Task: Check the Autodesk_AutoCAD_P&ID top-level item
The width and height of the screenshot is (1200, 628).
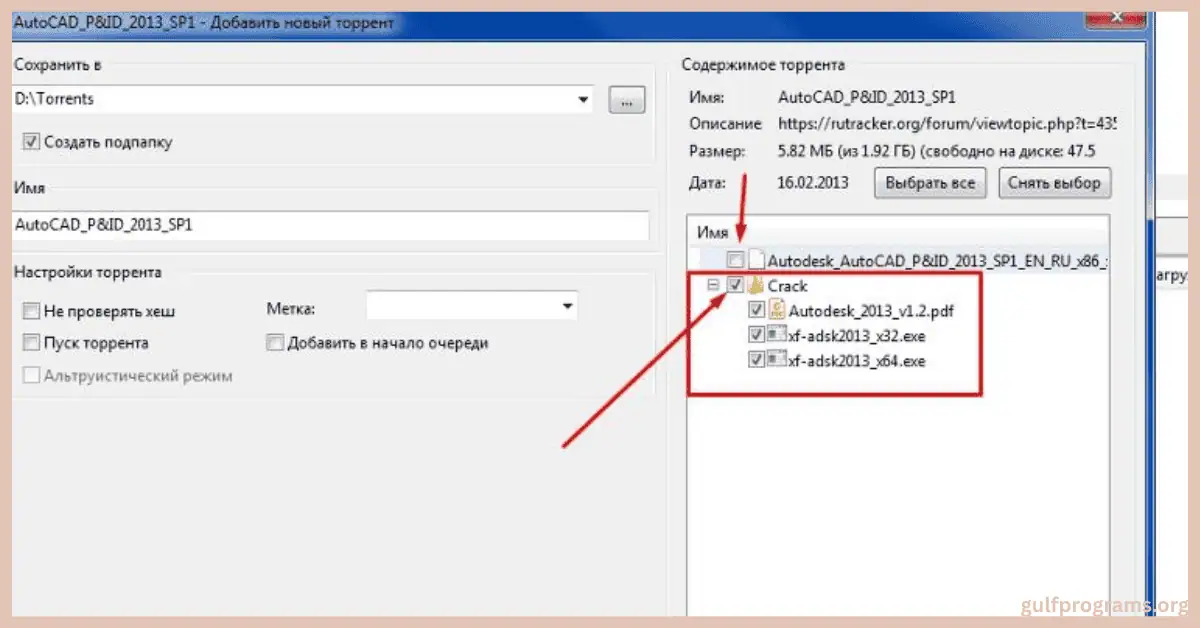Action: pyautogui.click(x=736, y=259)
